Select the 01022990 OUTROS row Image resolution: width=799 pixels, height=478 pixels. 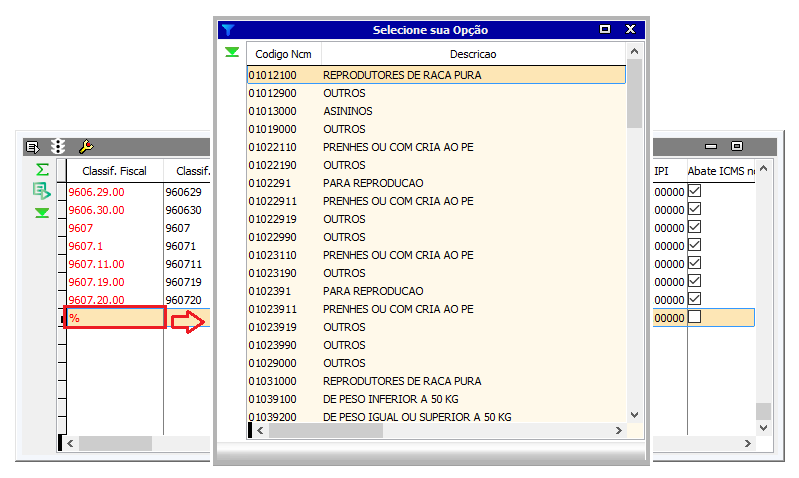pyautogui.click(x=436, y=237)
